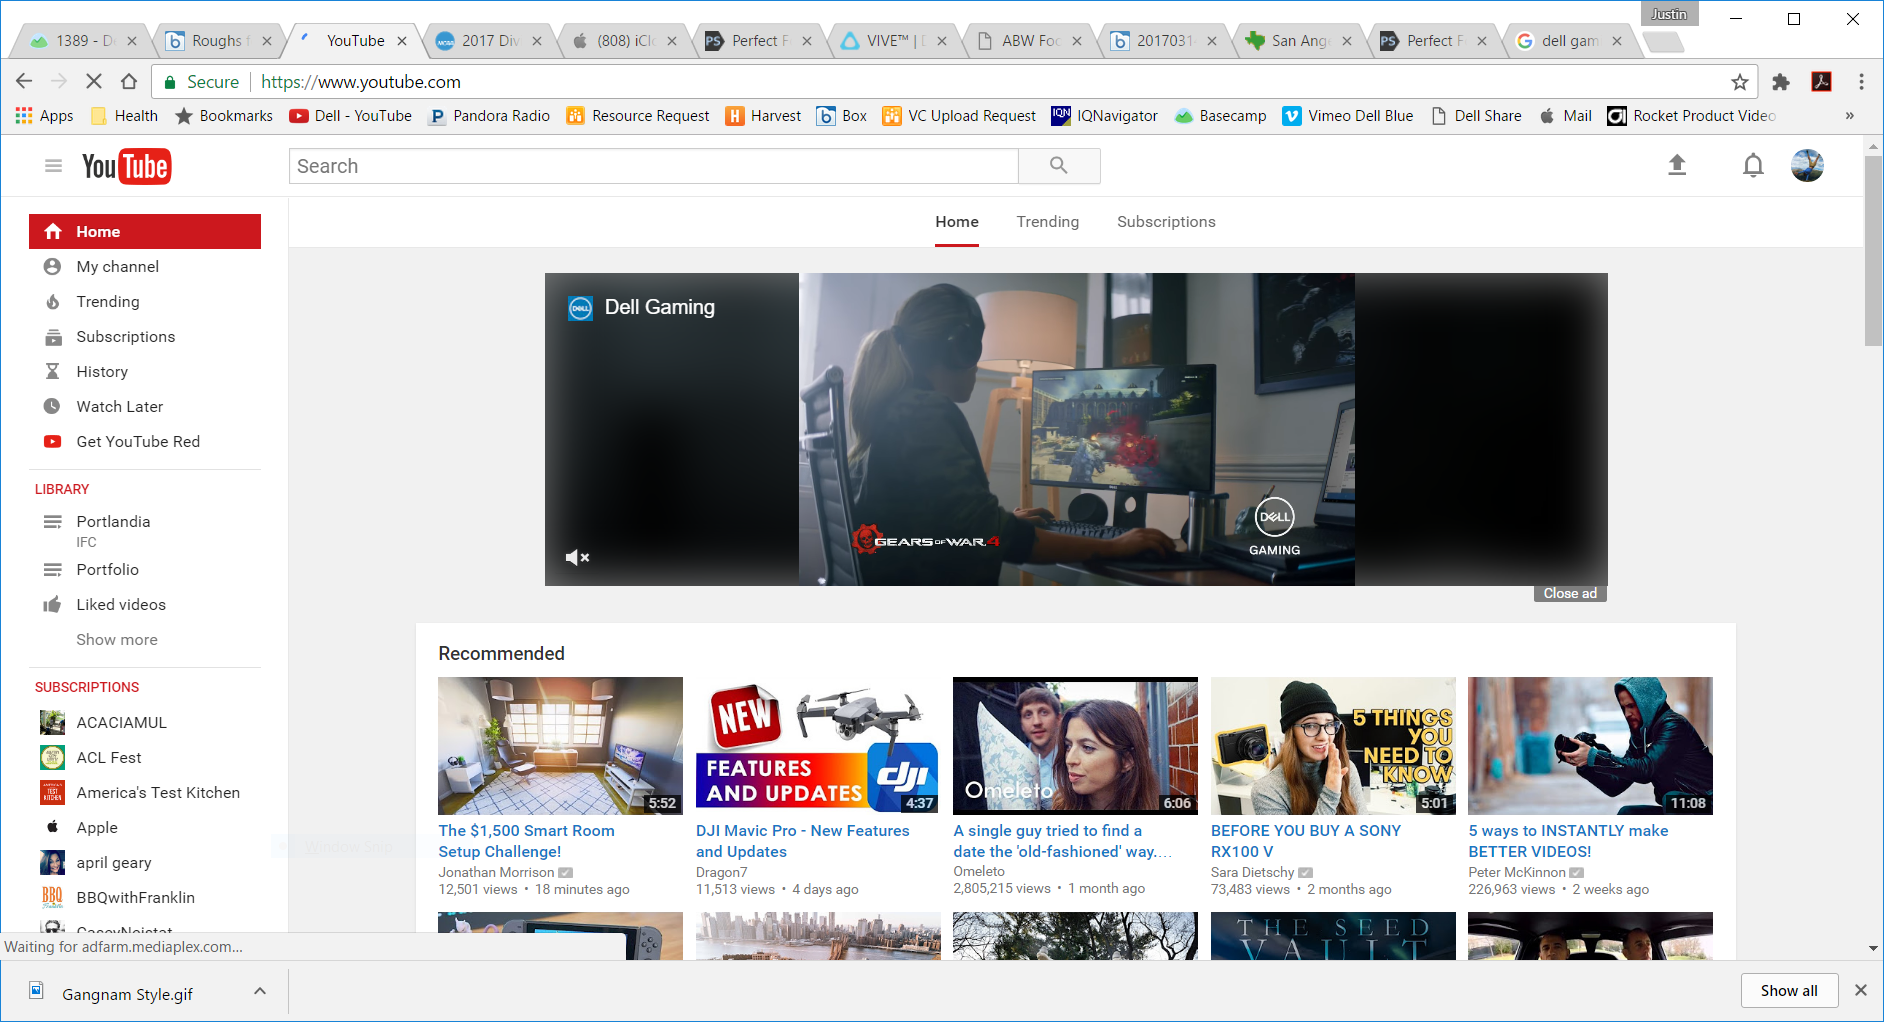The height and width of the screenshot is (1022, 1884).
Task: Open the Mail bookmark
Action: [1565, 116]
